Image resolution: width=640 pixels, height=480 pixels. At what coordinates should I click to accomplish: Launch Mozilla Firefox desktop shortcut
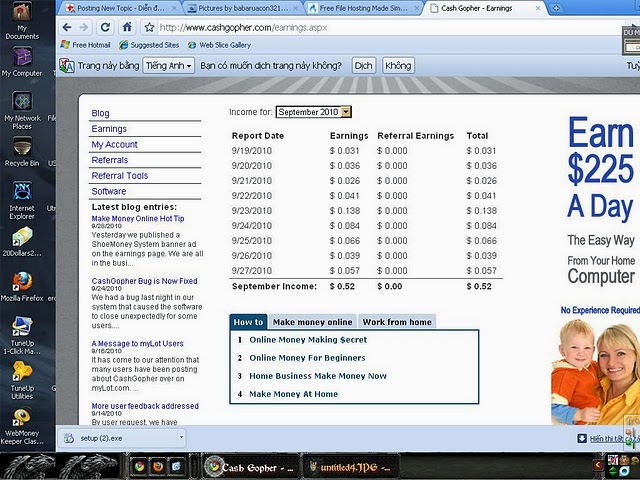(22, 287)
